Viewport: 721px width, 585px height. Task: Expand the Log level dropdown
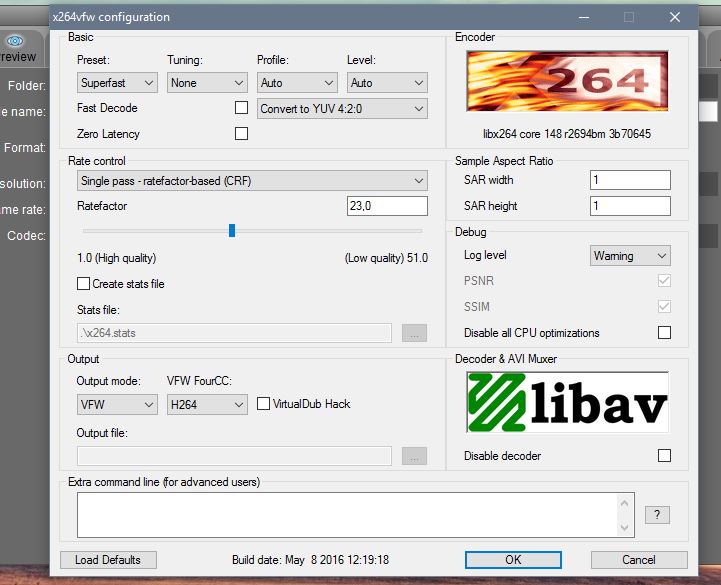pyautogui.click(x=630, y=256)
